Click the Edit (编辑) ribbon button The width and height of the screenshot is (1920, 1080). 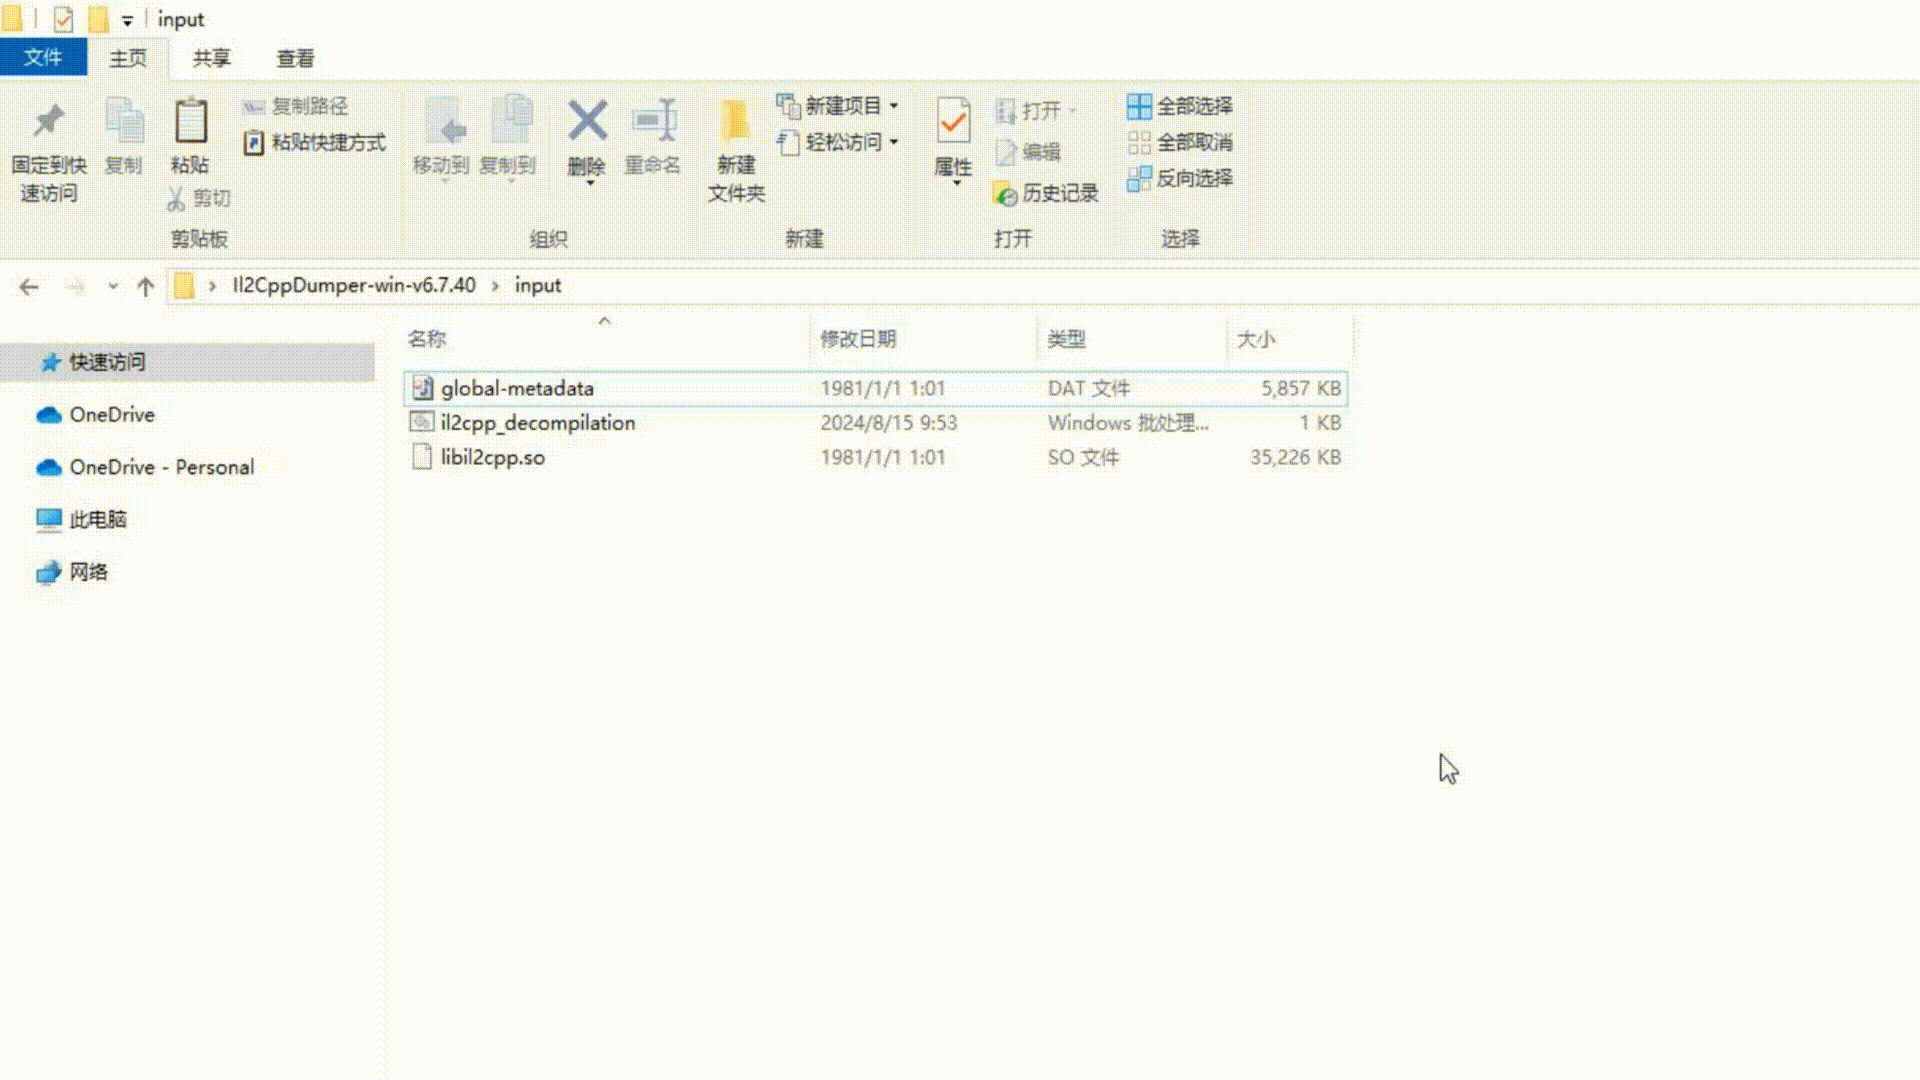(x=1028, y=152)
